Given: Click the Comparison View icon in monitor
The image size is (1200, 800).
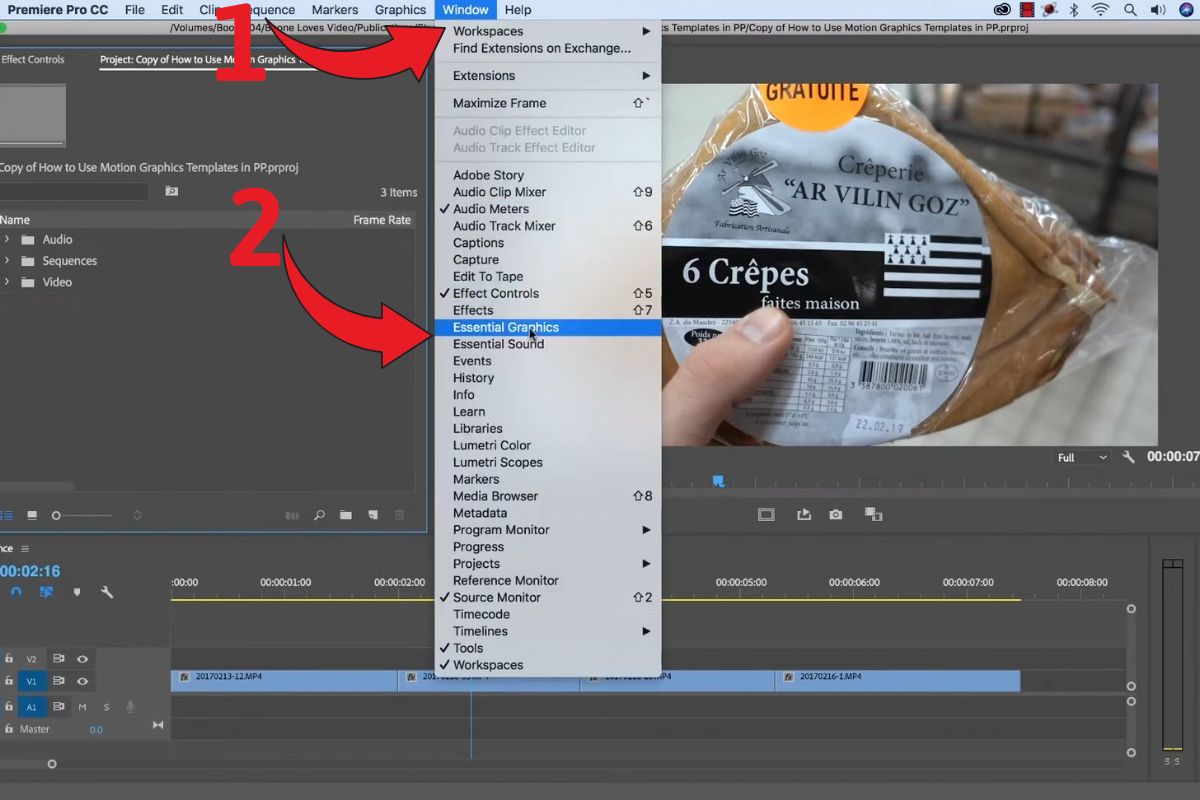Looking at the screenshot, I should (873, 514).
